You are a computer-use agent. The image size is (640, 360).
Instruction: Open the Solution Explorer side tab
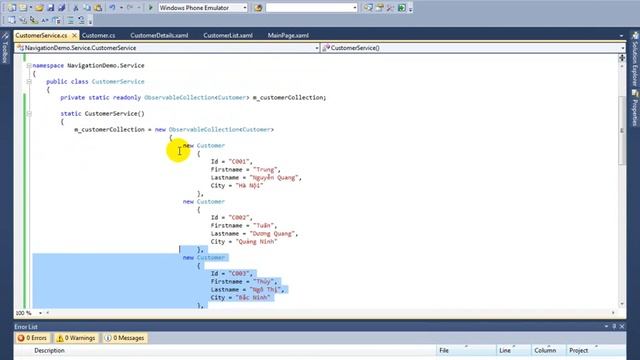[x=635, y=59]
